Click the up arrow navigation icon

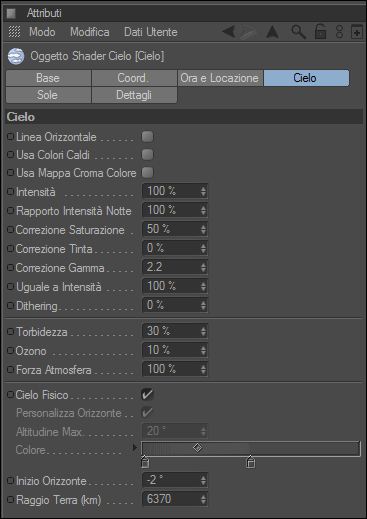tap(273, 32)
